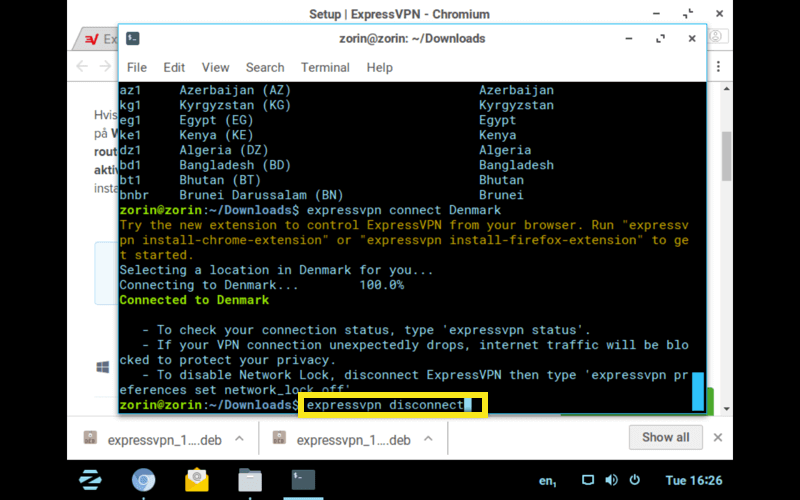Open the Zorin start menu

coord(91,480)
